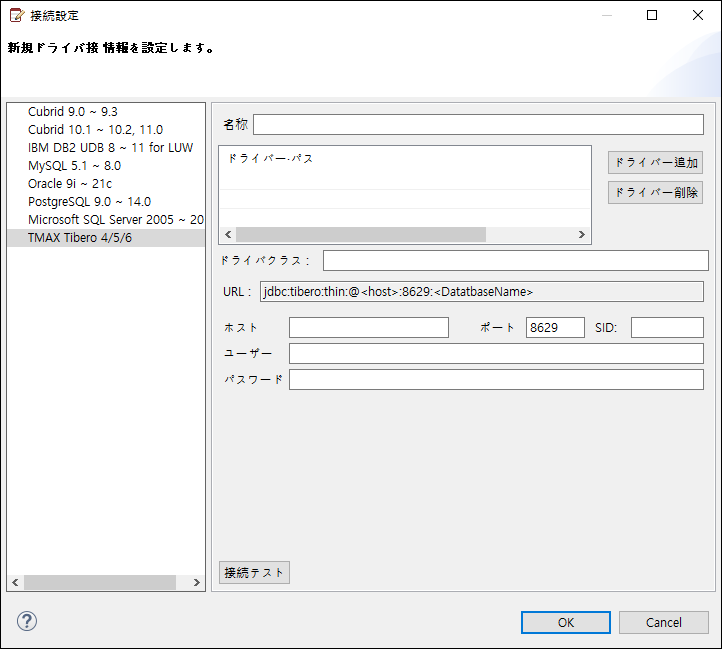This screenshot has height=649, width=722.
Task: Pick Oracle 9i ~ 21c from list
Action: click(70, 184)
